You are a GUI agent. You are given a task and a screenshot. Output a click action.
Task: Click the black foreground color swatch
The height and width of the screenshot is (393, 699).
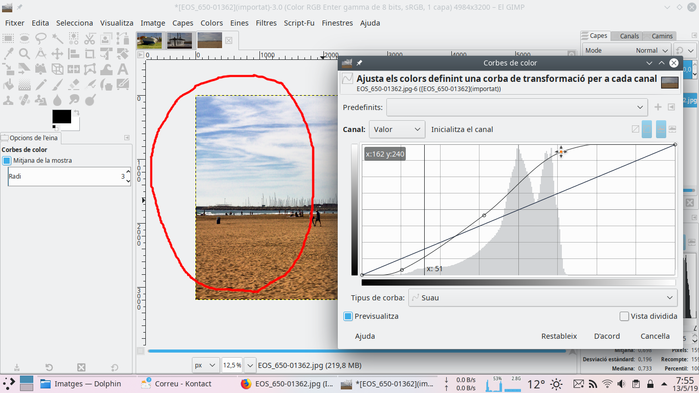click(62, 116)
